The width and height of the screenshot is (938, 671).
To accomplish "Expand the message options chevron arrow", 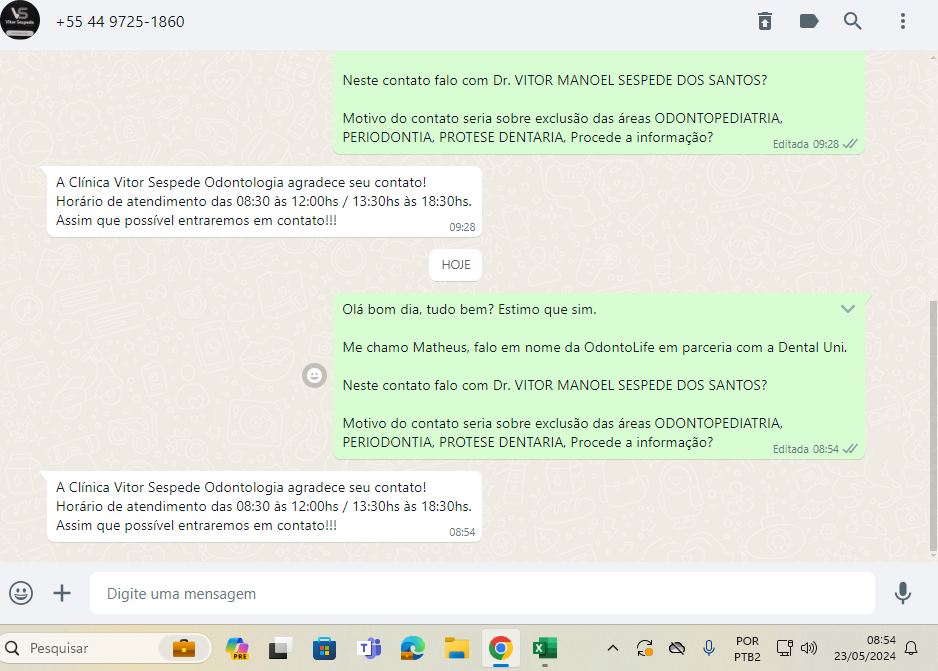I will point(848,309).
